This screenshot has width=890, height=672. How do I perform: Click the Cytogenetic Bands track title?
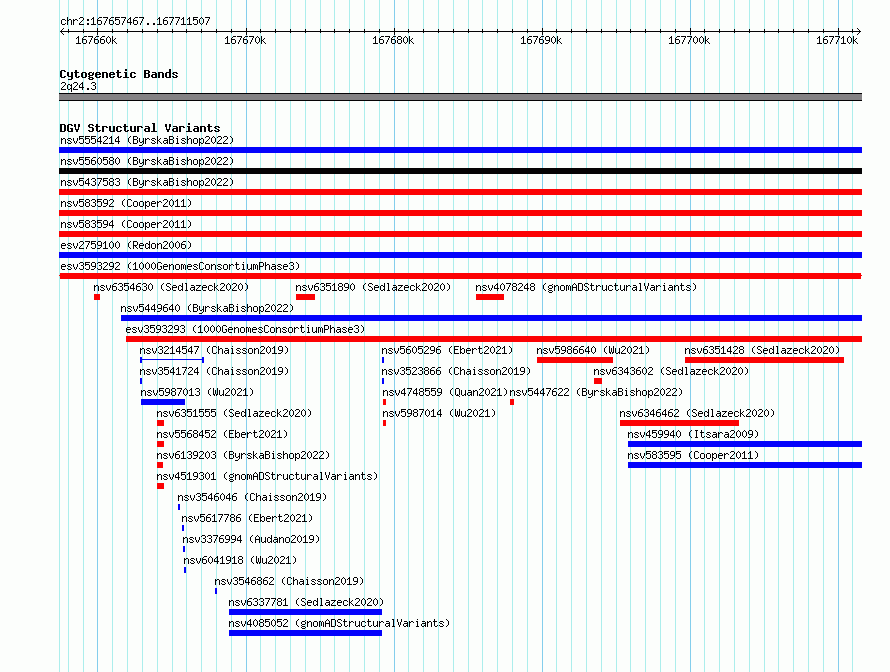tap(119, 74)
